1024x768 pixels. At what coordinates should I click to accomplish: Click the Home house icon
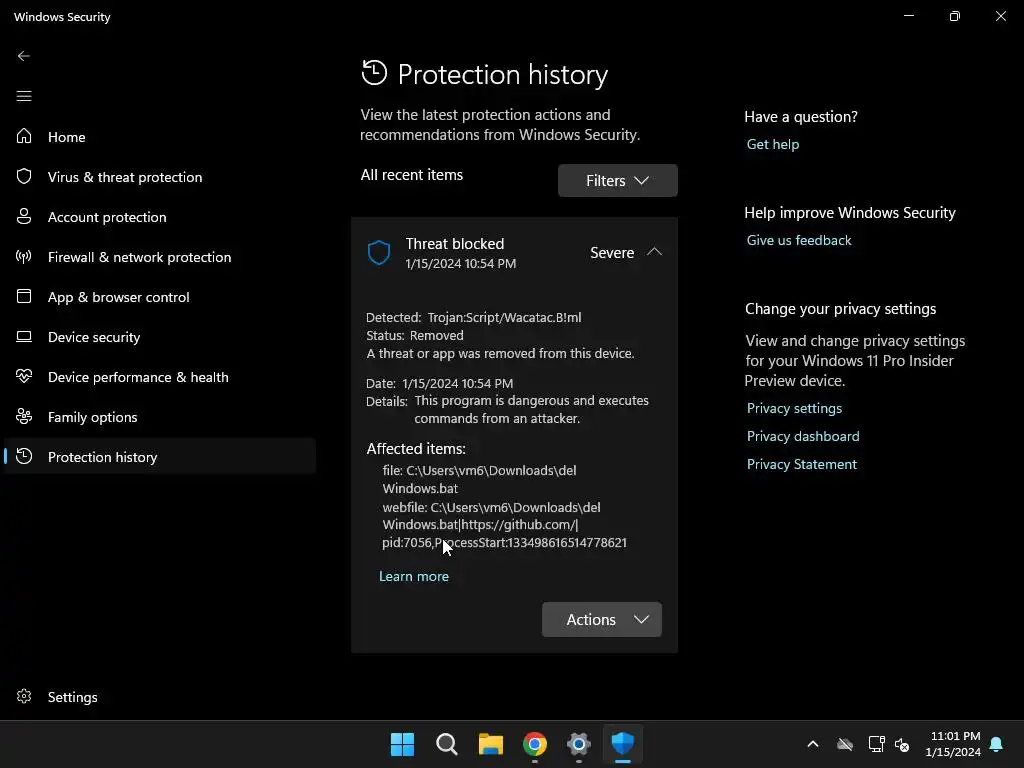[24, 136]
